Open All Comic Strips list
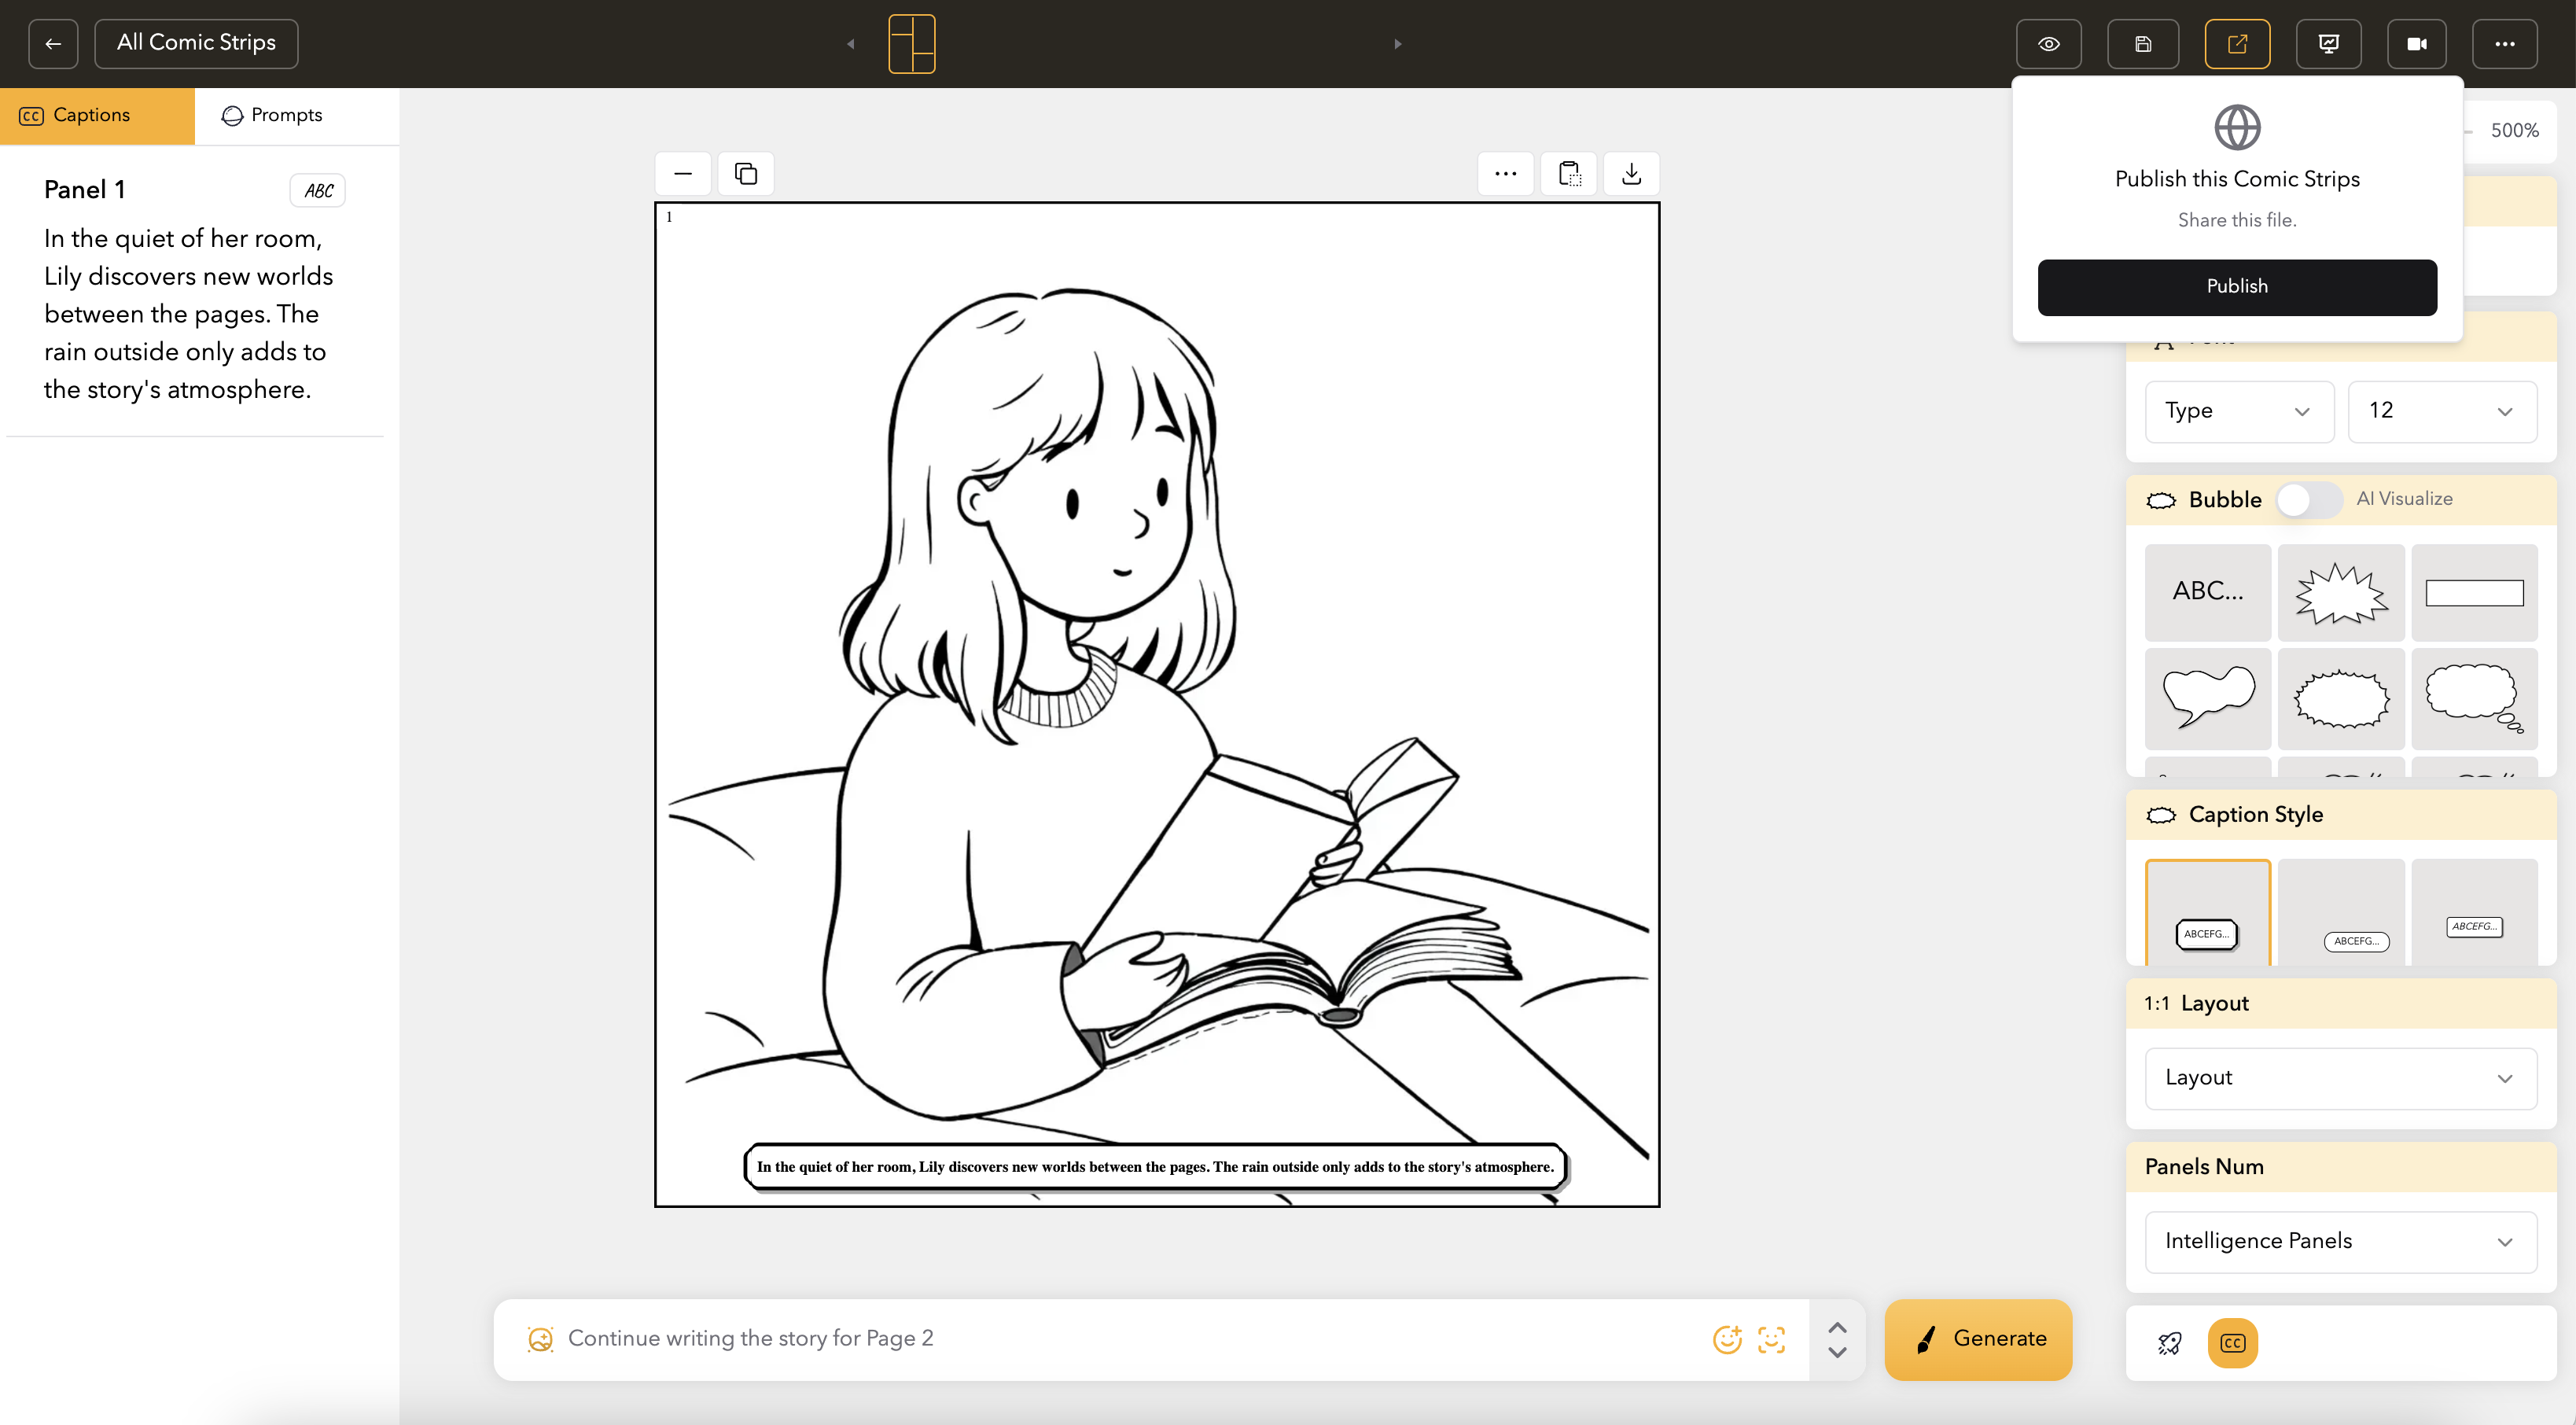Viewport: 2576px width, 1425px height. pos(196,43)
